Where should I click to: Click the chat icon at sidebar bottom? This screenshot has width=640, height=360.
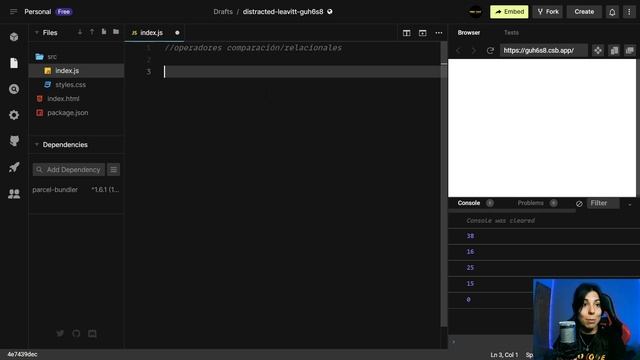coord(92,333)
